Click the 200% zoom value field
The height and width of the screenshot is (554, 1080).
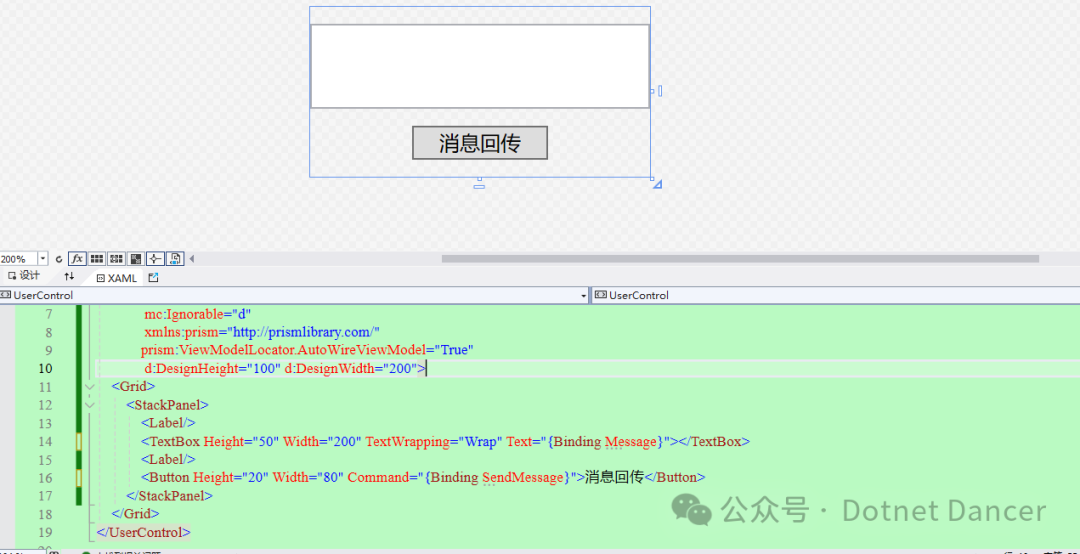click(x=19, y=259)
